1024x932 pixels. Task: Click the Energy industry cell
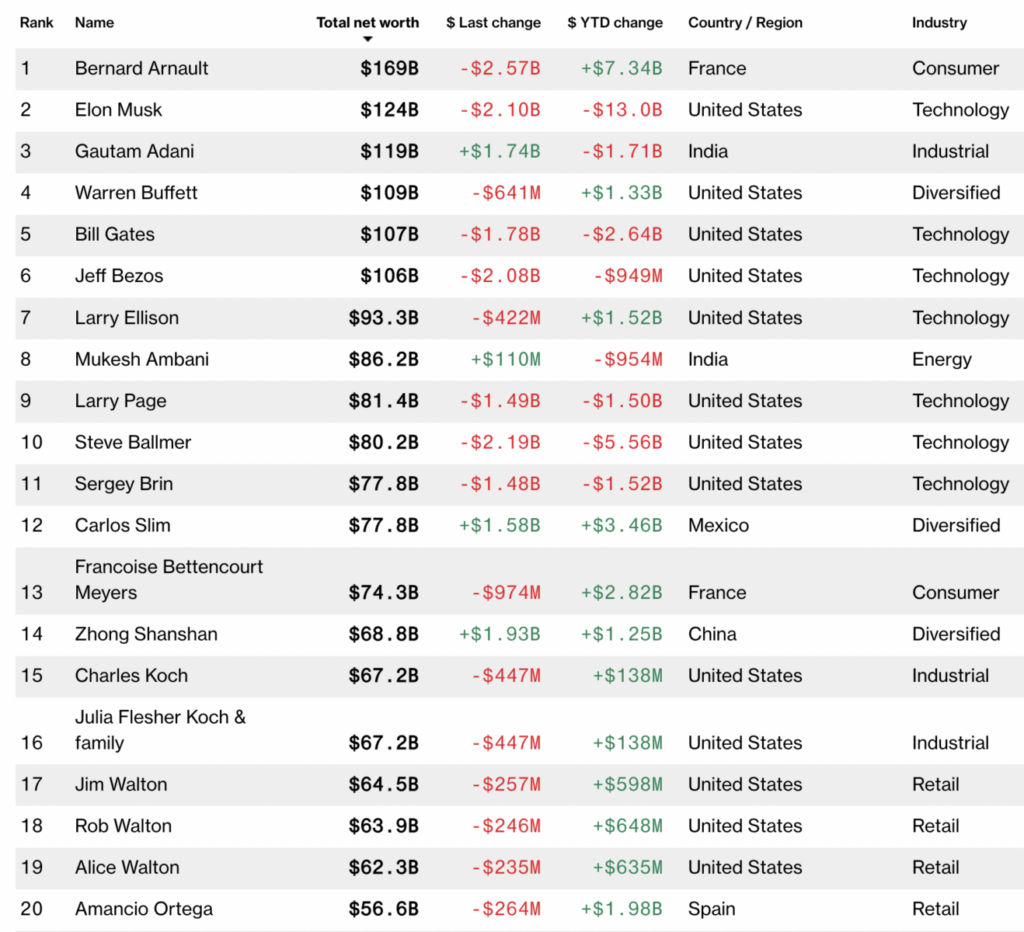pyautogui.click(x=941, y=359)
